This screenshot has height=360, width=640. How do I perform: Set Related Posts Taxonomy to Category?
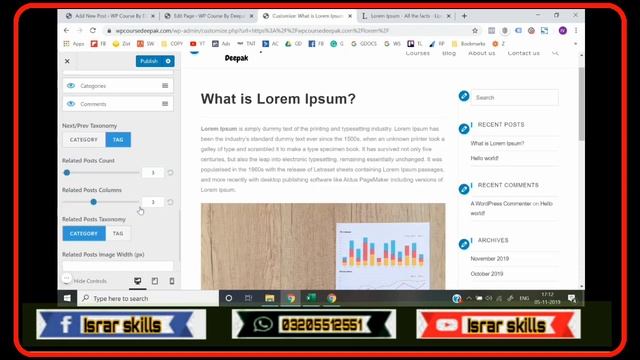[84, 233]
